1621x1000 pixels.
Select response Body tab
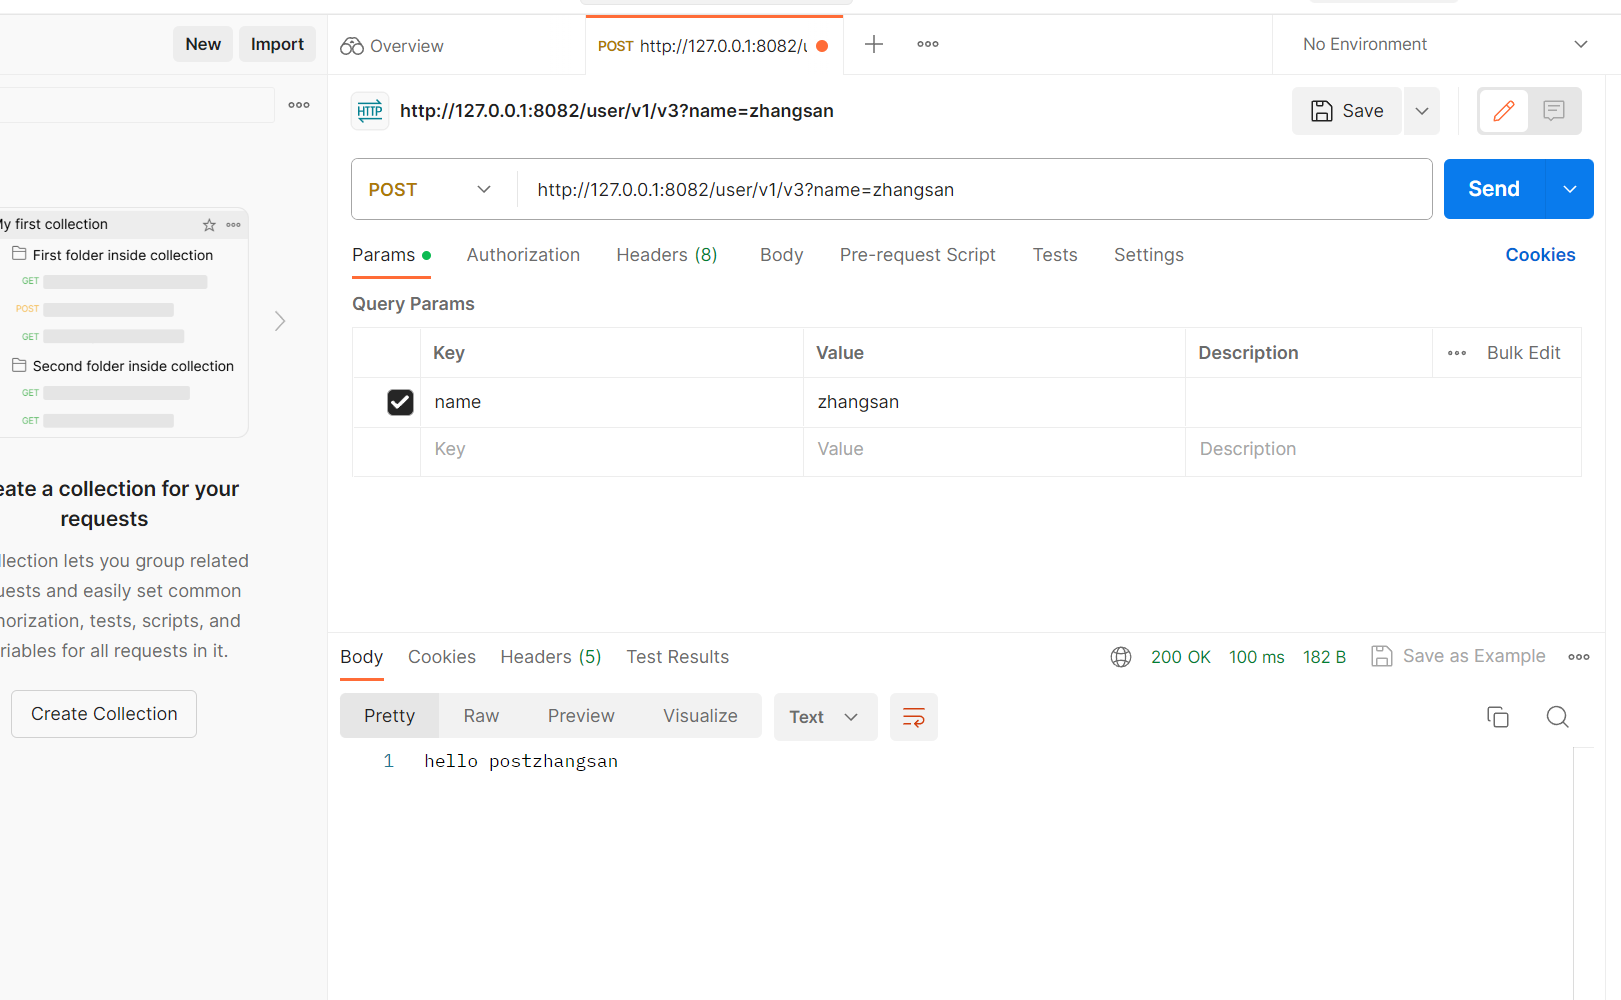361,657
